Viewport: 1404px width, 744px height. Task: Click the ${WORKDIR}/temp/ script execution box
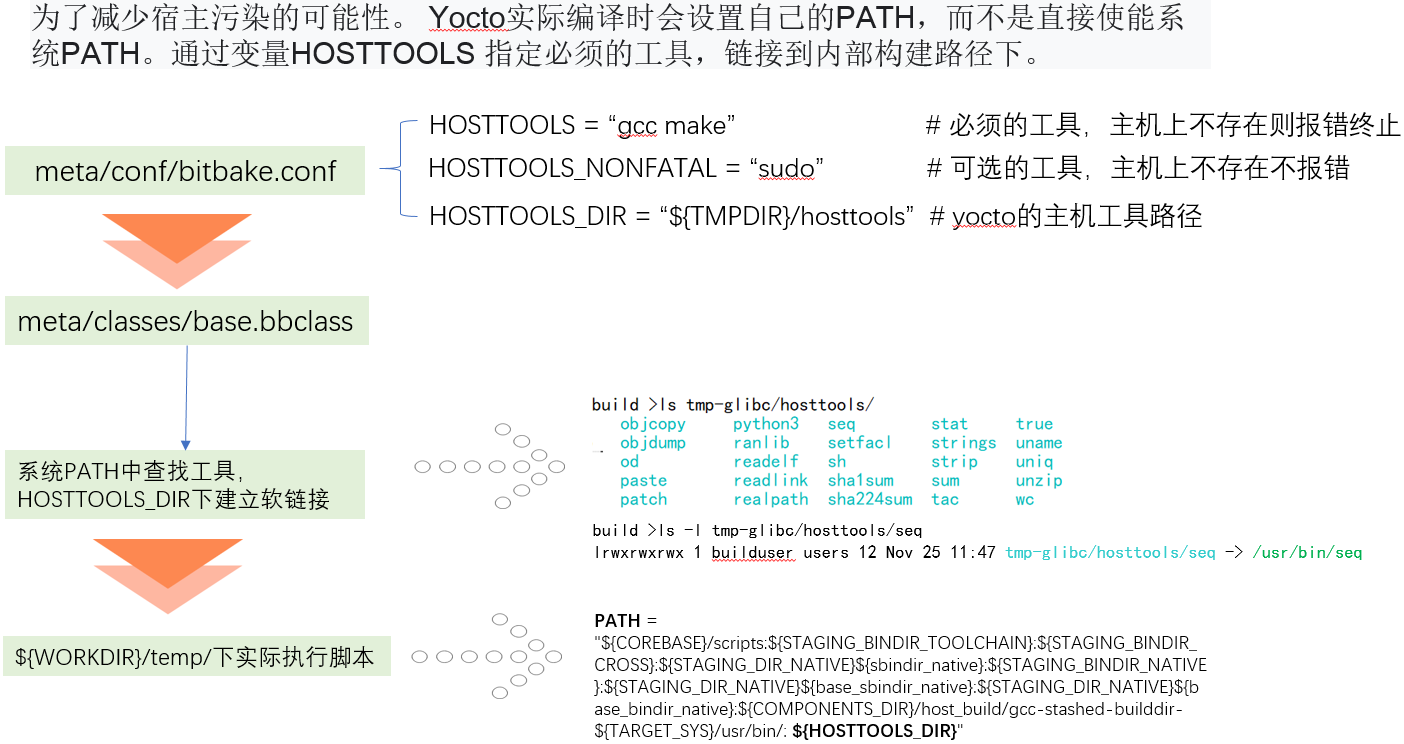(196, 657)
